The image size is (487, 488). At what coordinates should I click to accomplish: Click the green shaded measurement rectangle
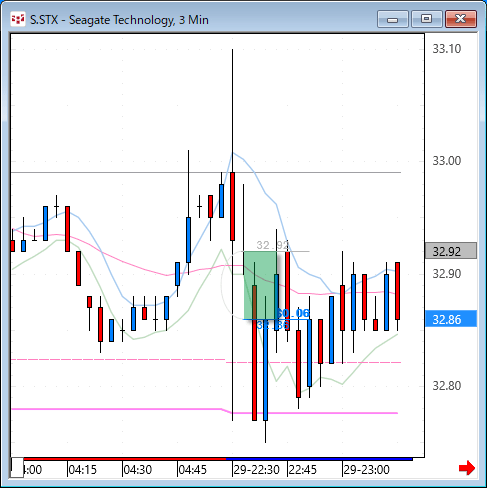pos(260,285)
